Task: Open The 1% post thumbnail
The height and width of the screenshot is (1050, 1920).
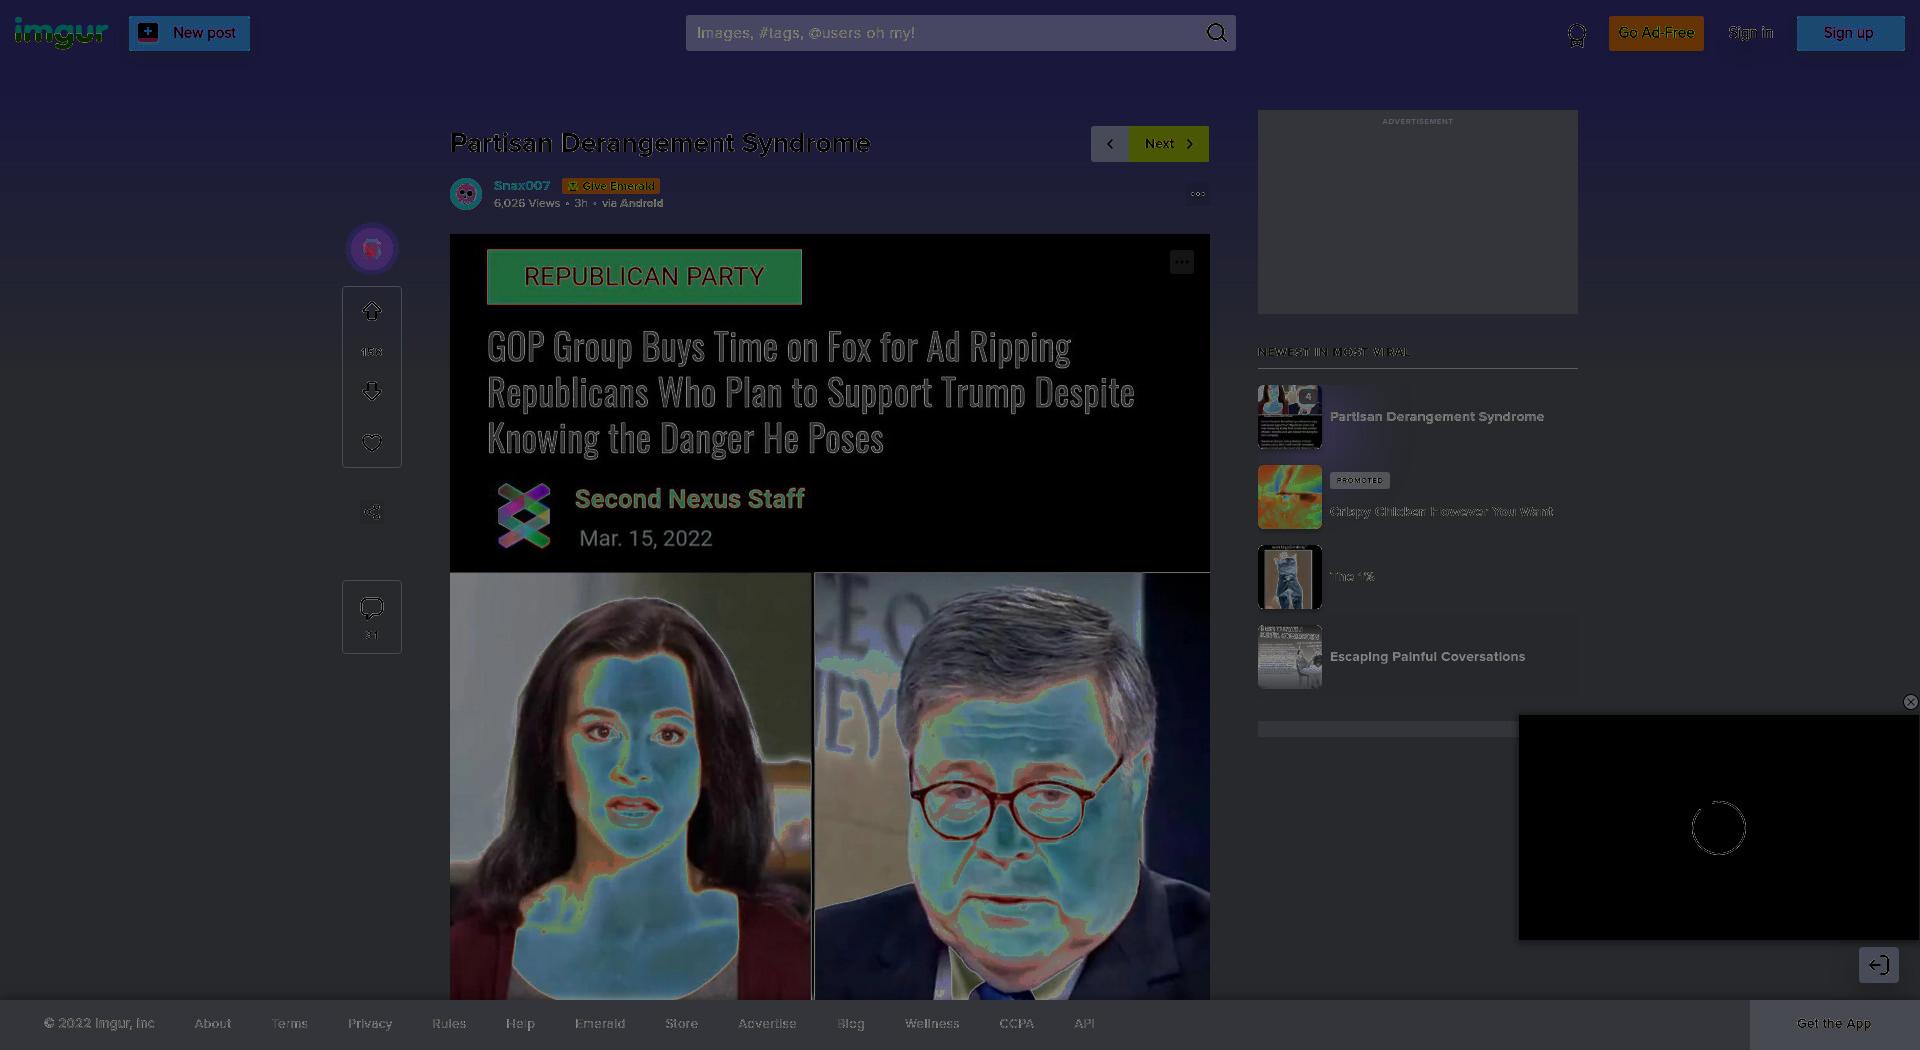Action: (x=1290, y=577)
